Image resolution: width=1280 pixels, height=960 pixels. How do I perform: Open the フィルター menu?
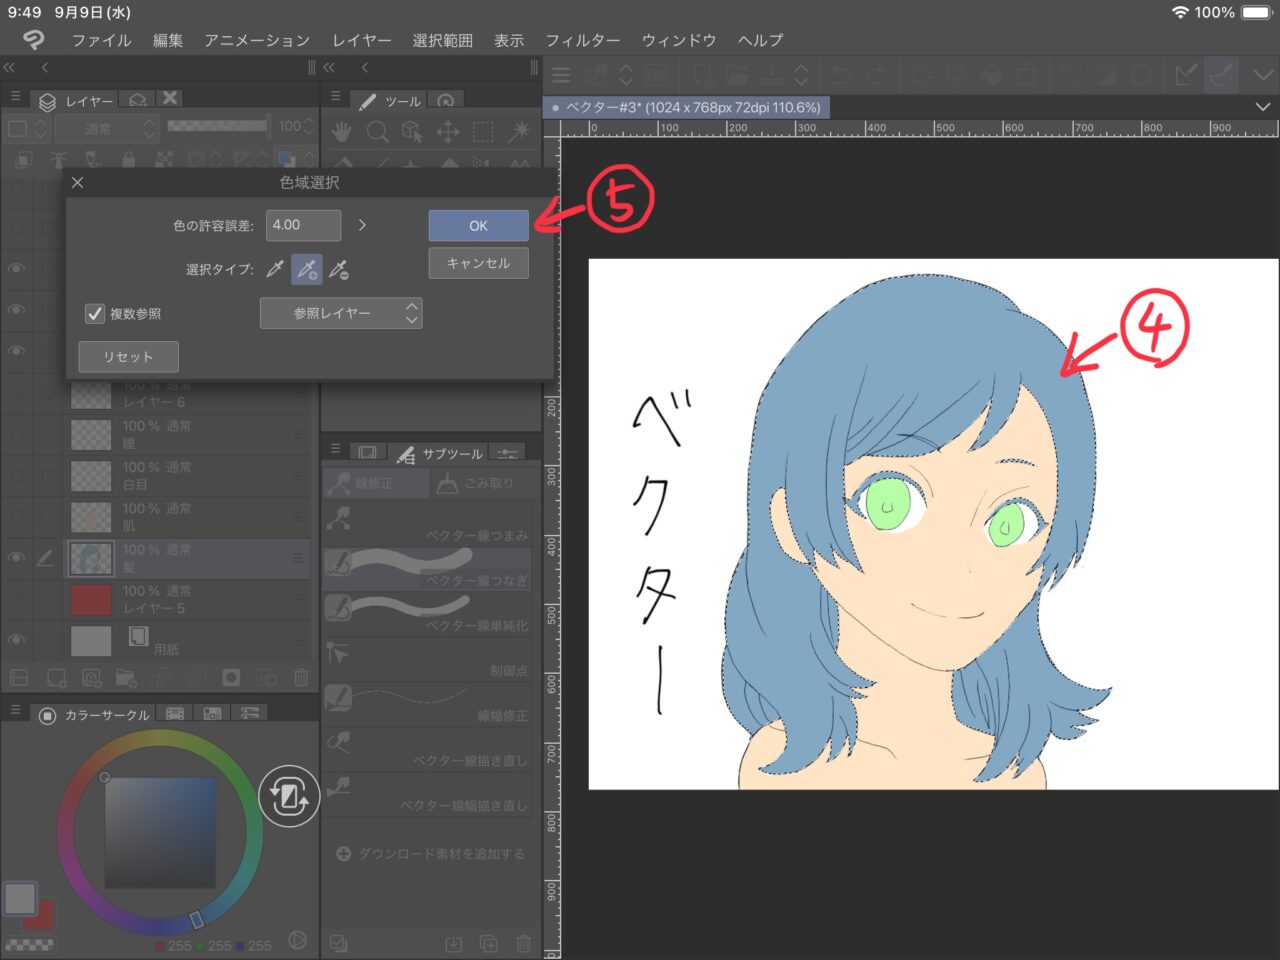(582, 40)
